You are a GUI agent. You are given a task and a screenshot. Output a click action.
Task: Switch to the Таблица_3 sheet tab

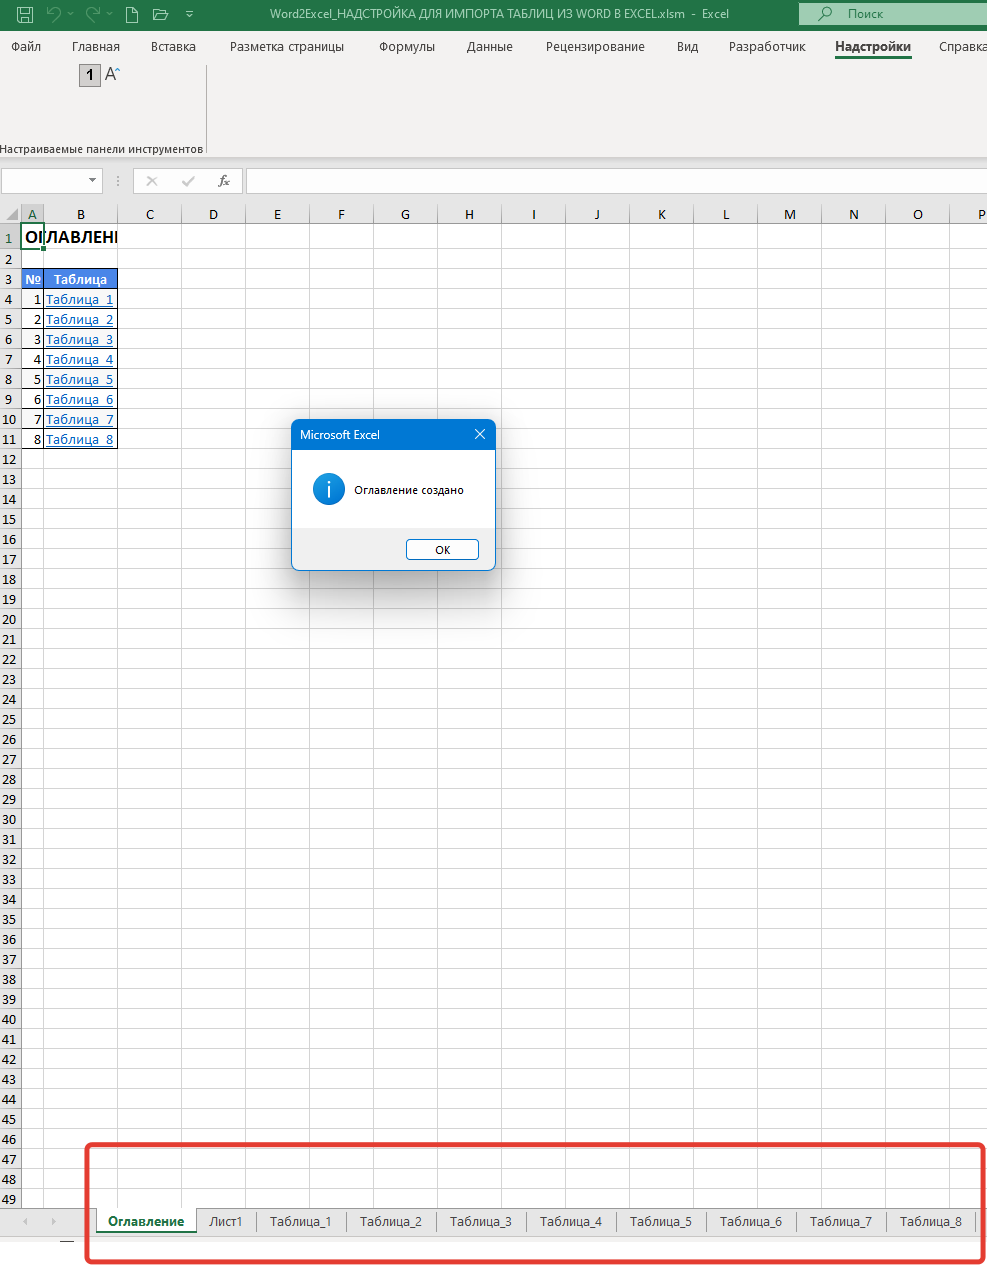pos(480,1221)
